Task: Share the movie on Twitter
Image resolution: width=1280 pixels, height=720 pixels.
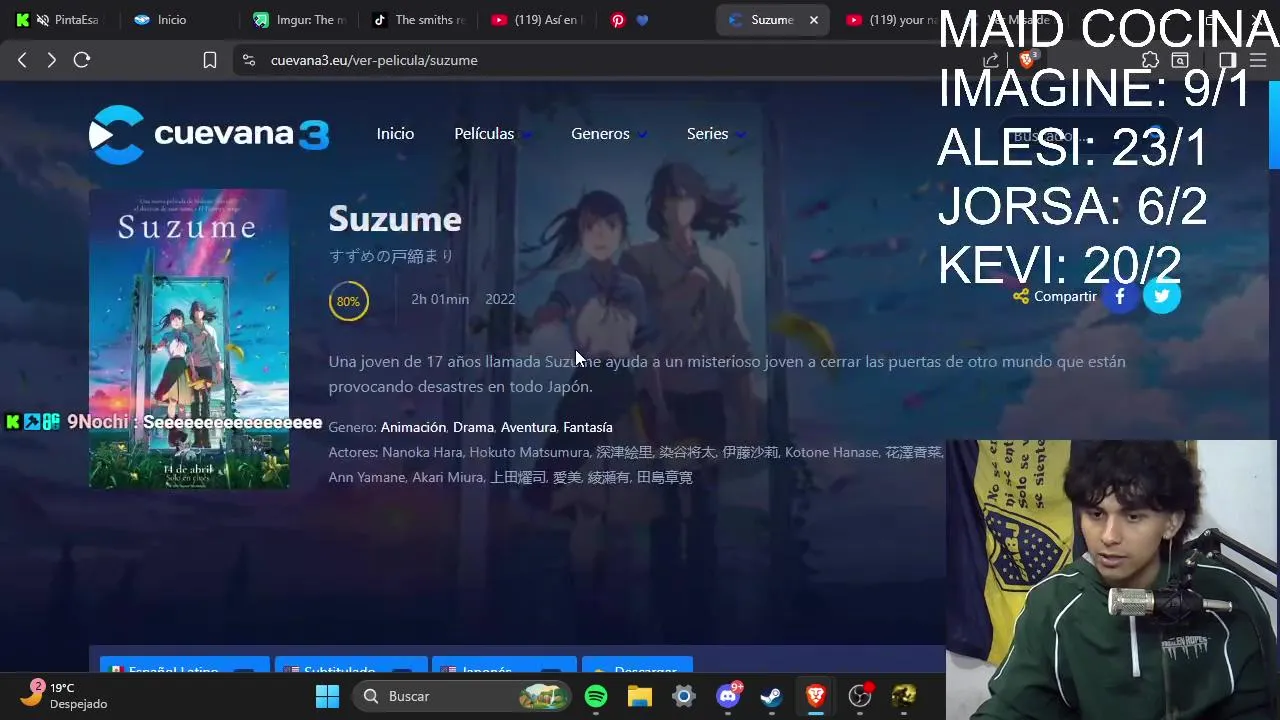Action: (x=1162, y=296)
